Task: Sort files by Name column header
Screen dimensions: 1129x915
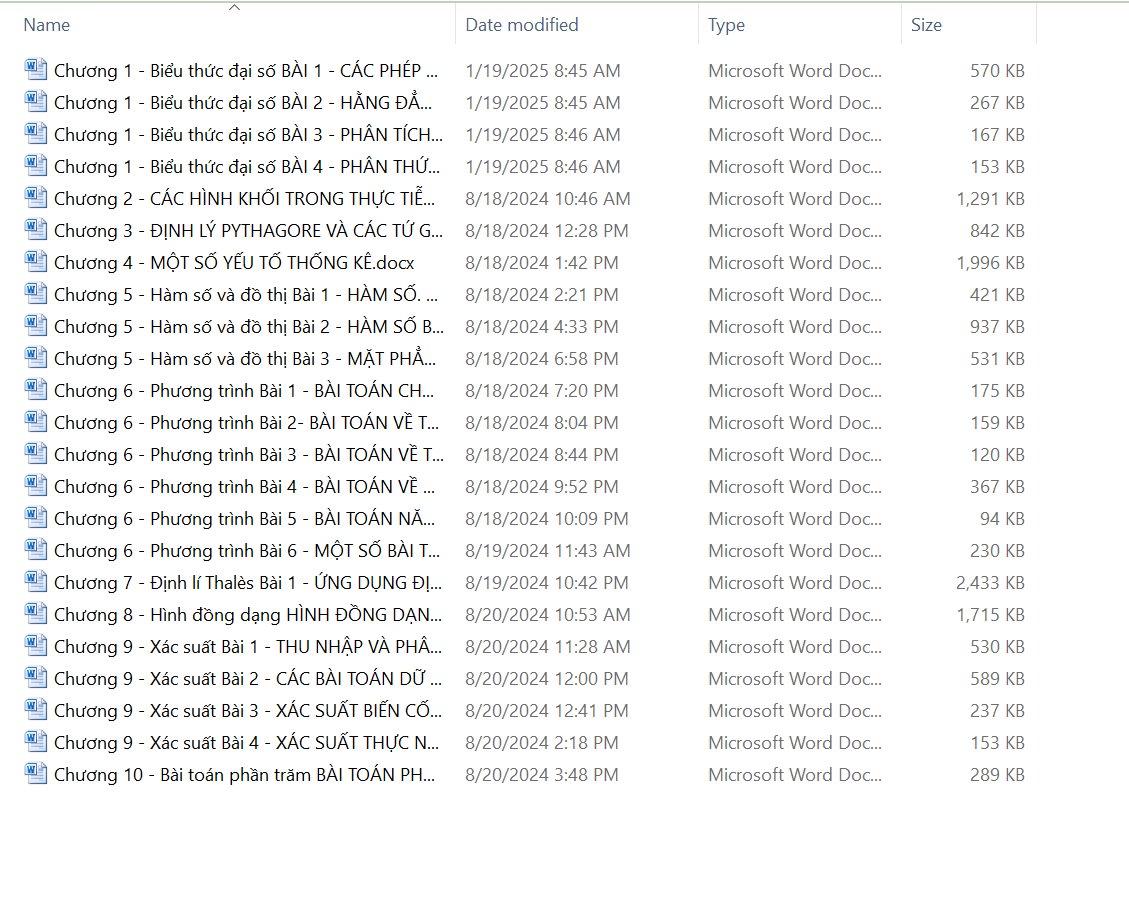Action: point(47,25)
